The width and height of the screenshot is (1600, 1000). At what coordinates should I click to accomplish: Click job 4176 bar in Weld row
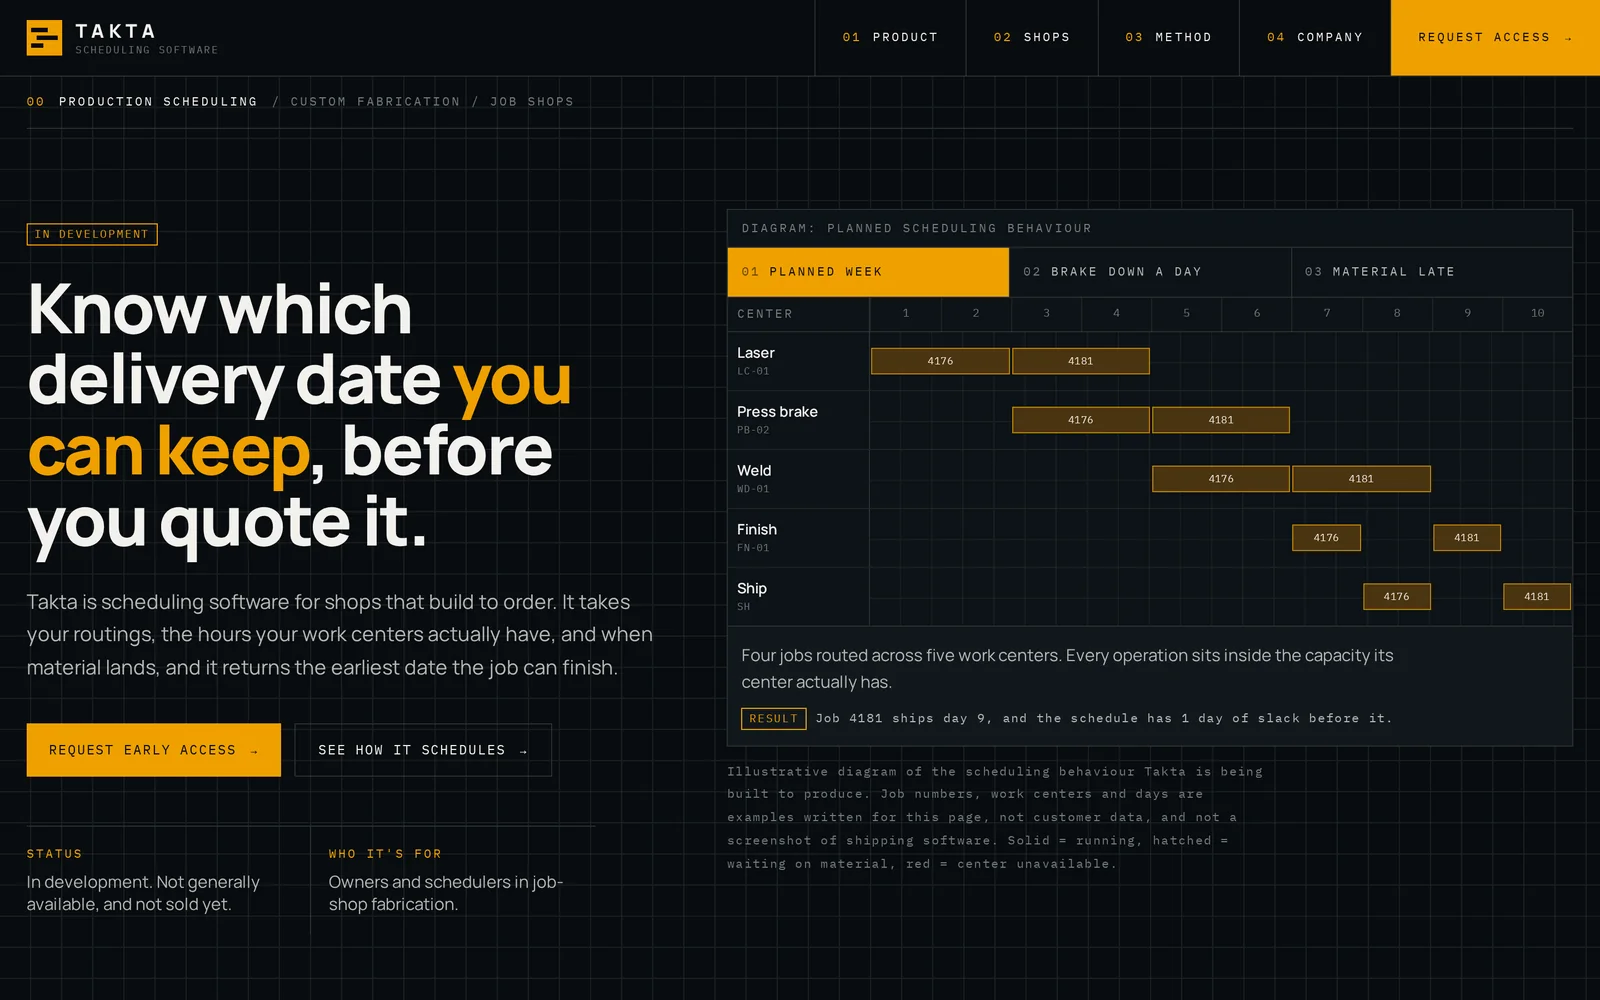(1221, 479)
